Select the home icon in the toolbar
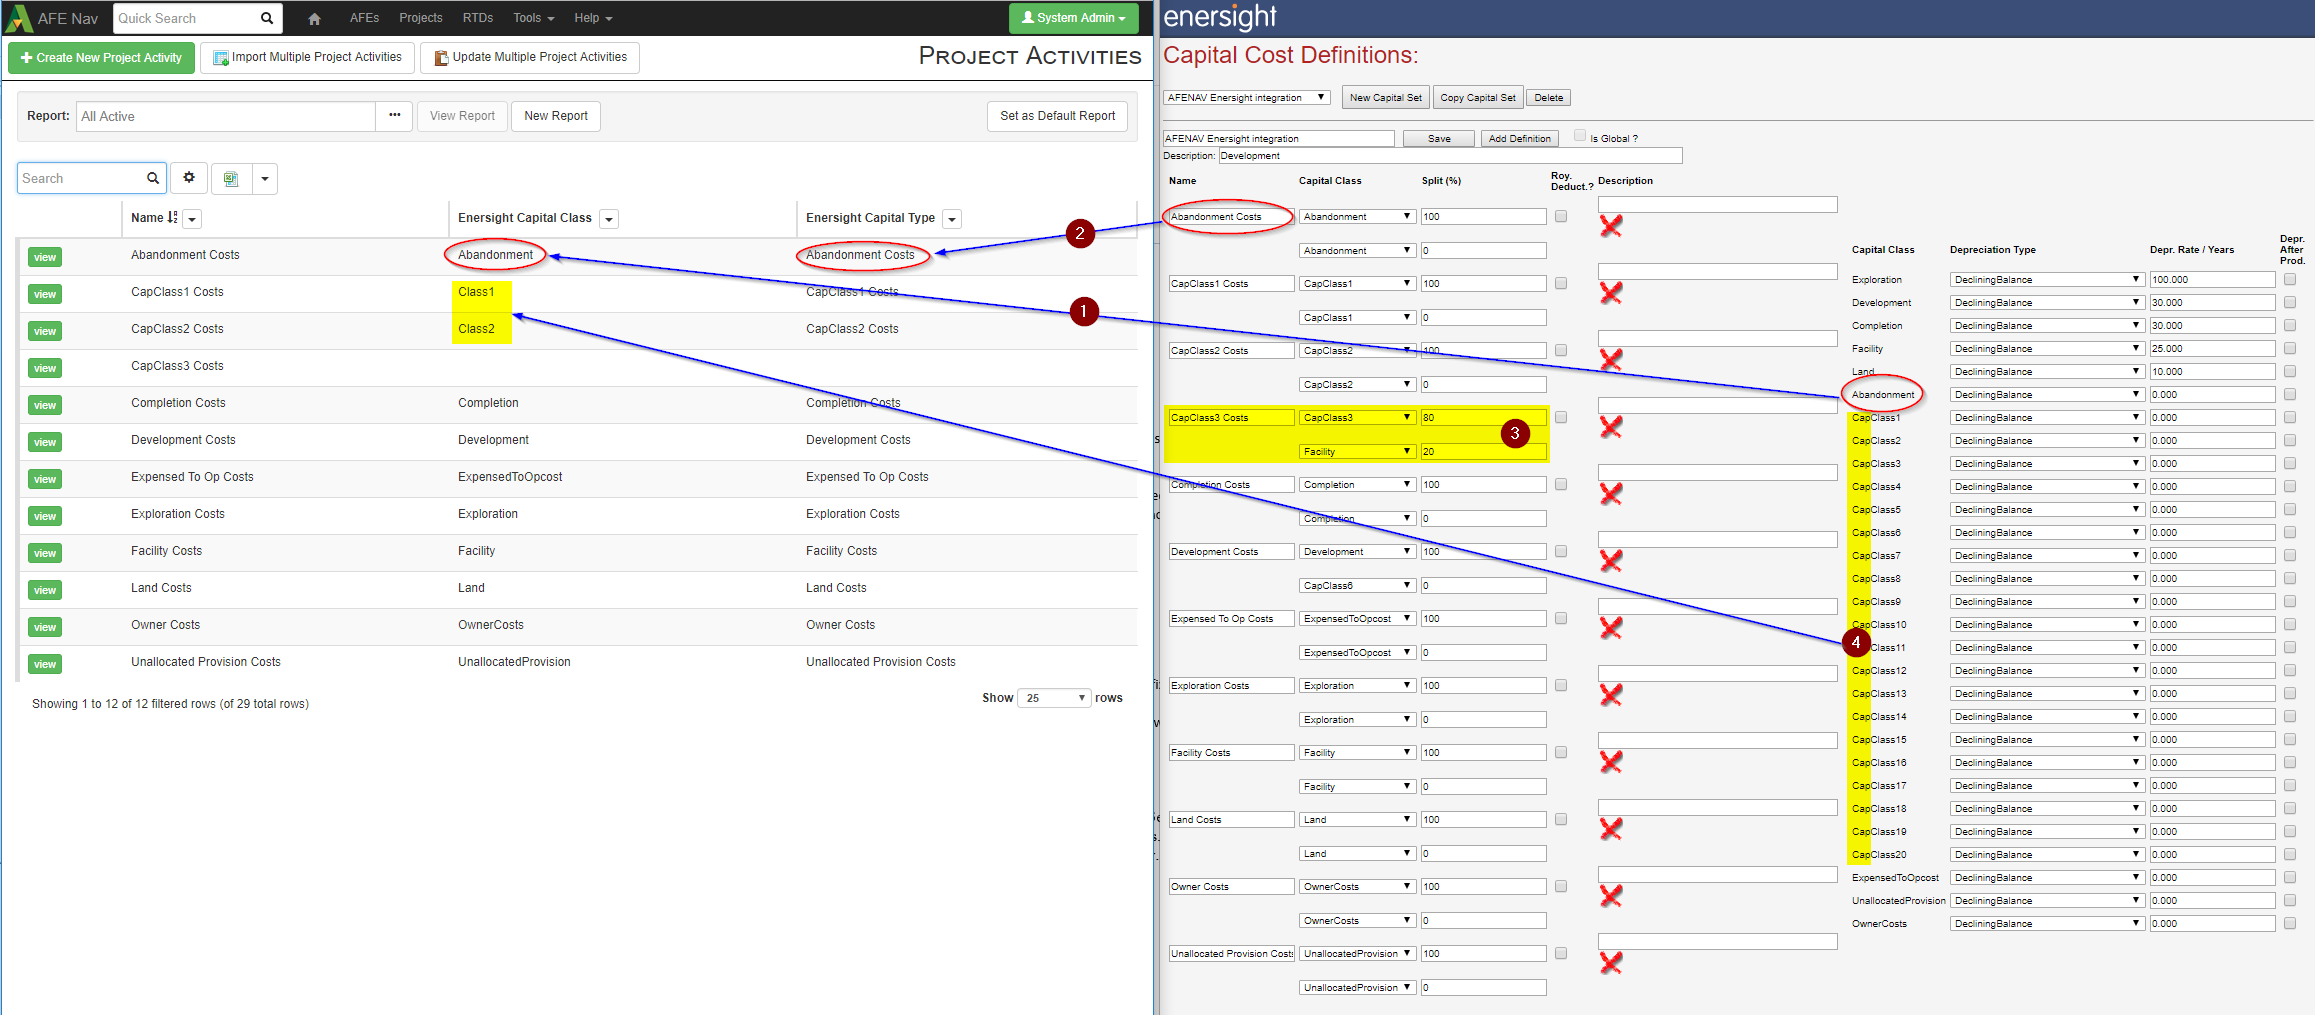Image resolution: width=2315 pixels, height=1015 pixels. (x=313, y=17)
